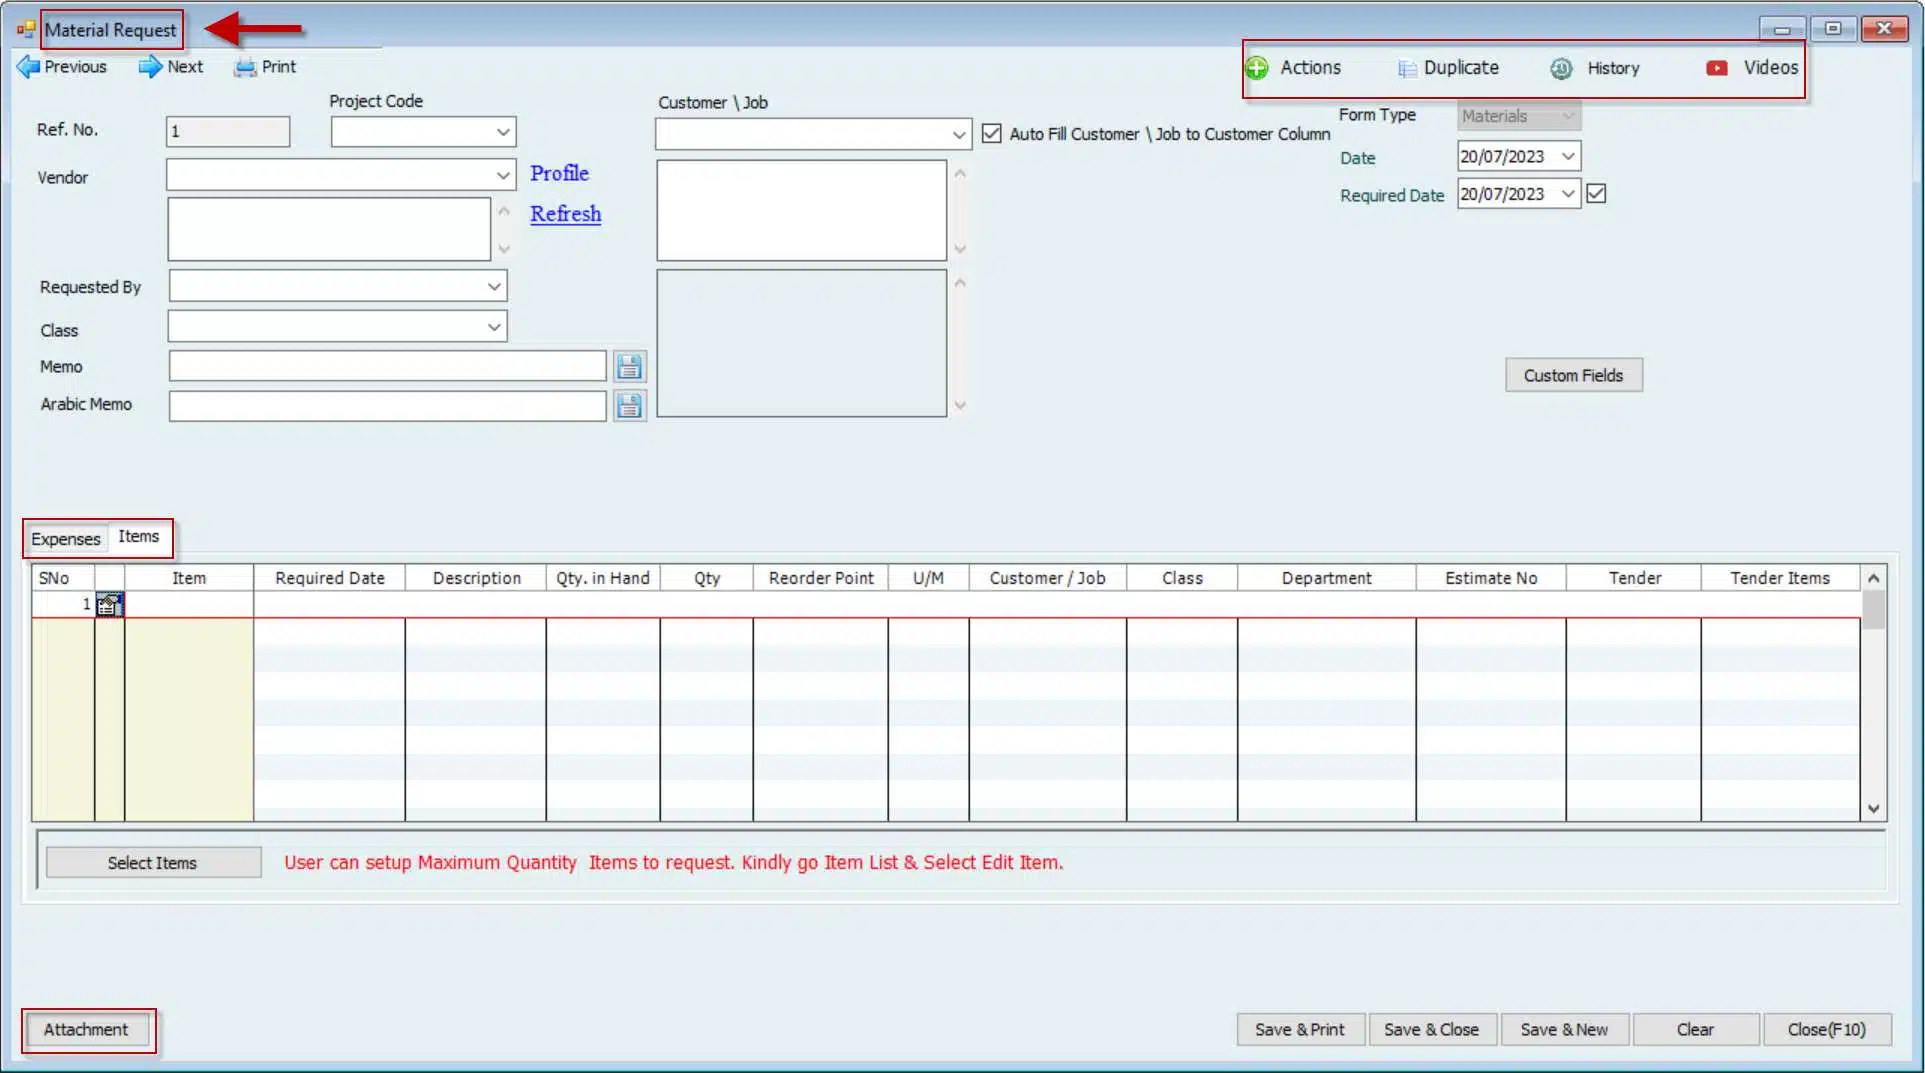1925x1073 pixels.
Task: Click the Duplicate document icon
Action: (1407, 69)
